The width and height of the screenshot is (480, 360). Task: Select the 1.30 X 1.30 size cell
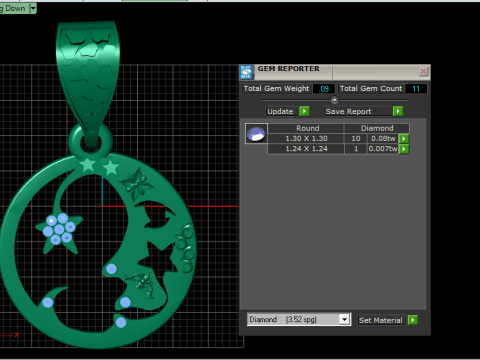306,138
